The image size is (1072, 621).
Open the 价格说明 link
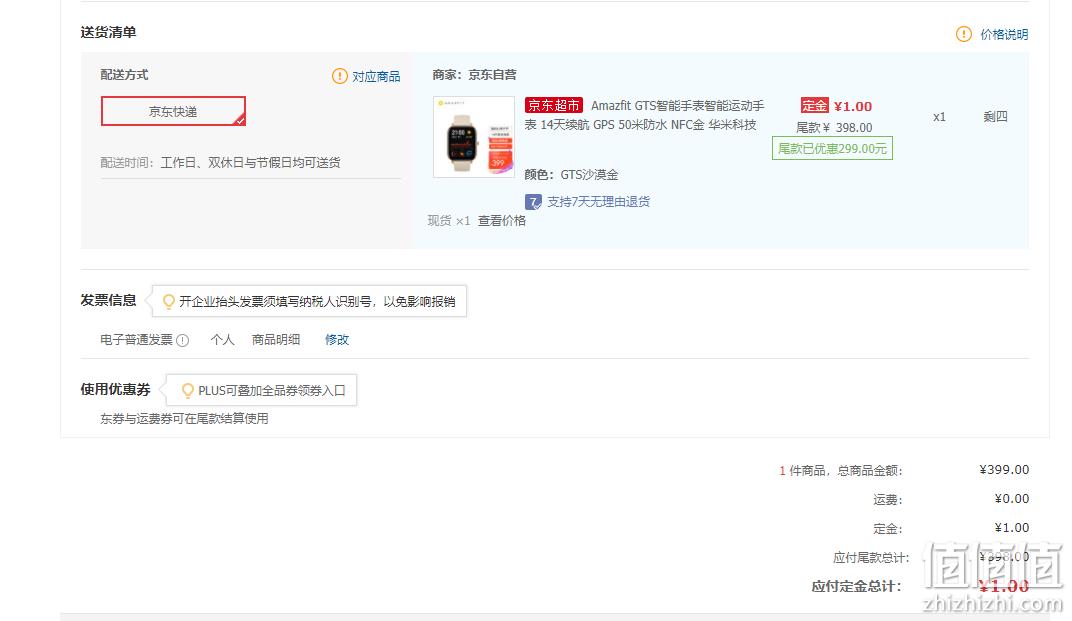point(1004,34)
